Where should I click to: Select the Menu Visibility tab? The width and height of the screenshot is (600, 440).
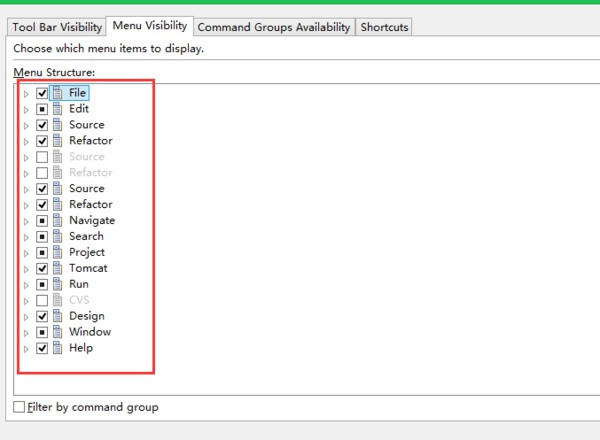[150, 26]
